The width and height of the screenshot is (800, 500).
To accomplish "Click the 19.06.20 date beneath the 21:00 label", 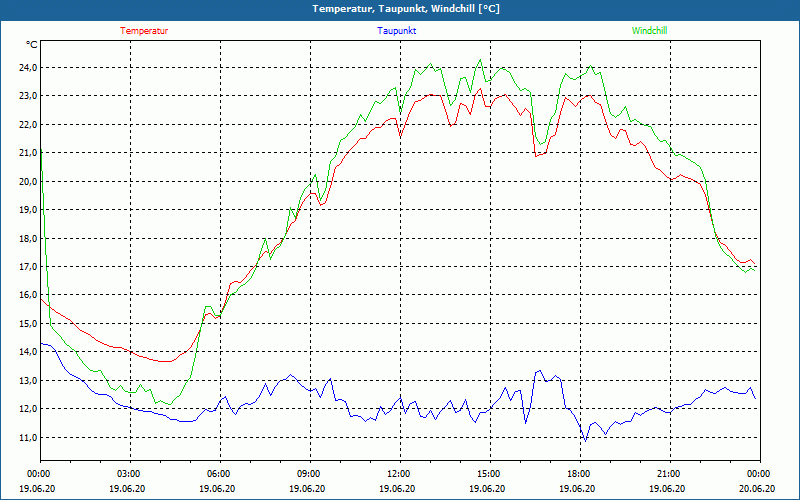I will click(x=667, y=488).
